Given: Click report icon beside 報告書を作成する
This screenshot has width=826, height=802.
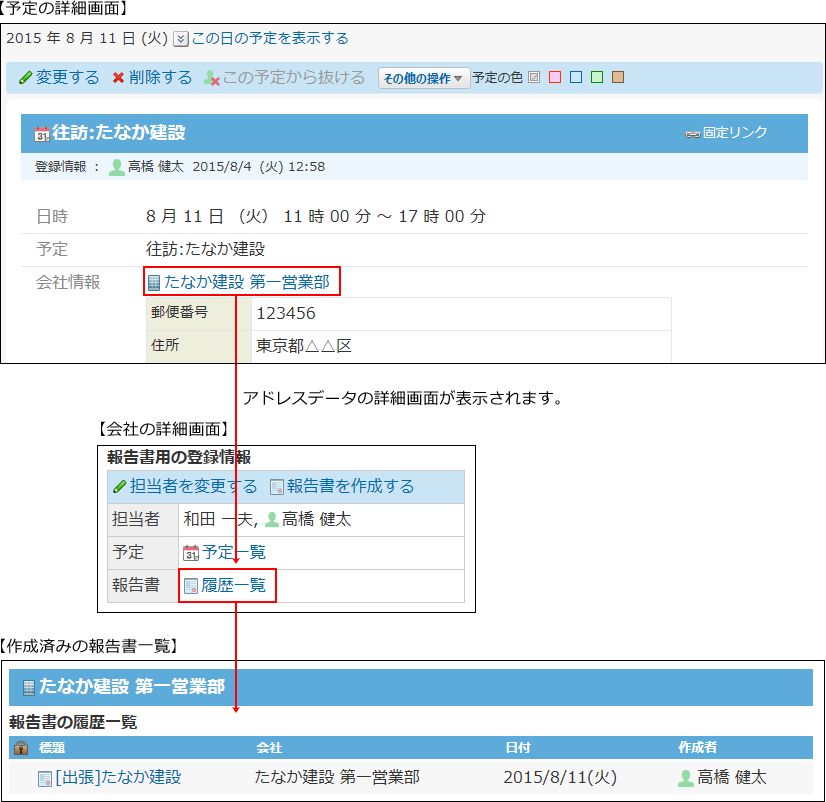Looking at the screenshot, I should tap(277, 487).
